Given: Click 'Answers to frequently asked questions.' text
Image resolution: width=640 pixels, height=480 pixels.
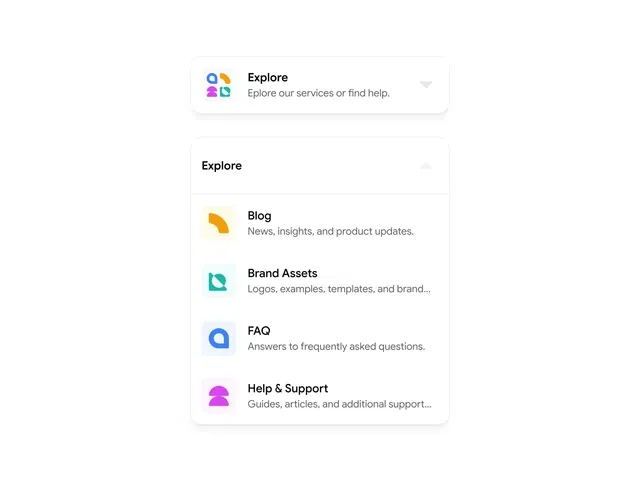Looking at the screenshot, I should click(336, 347).
